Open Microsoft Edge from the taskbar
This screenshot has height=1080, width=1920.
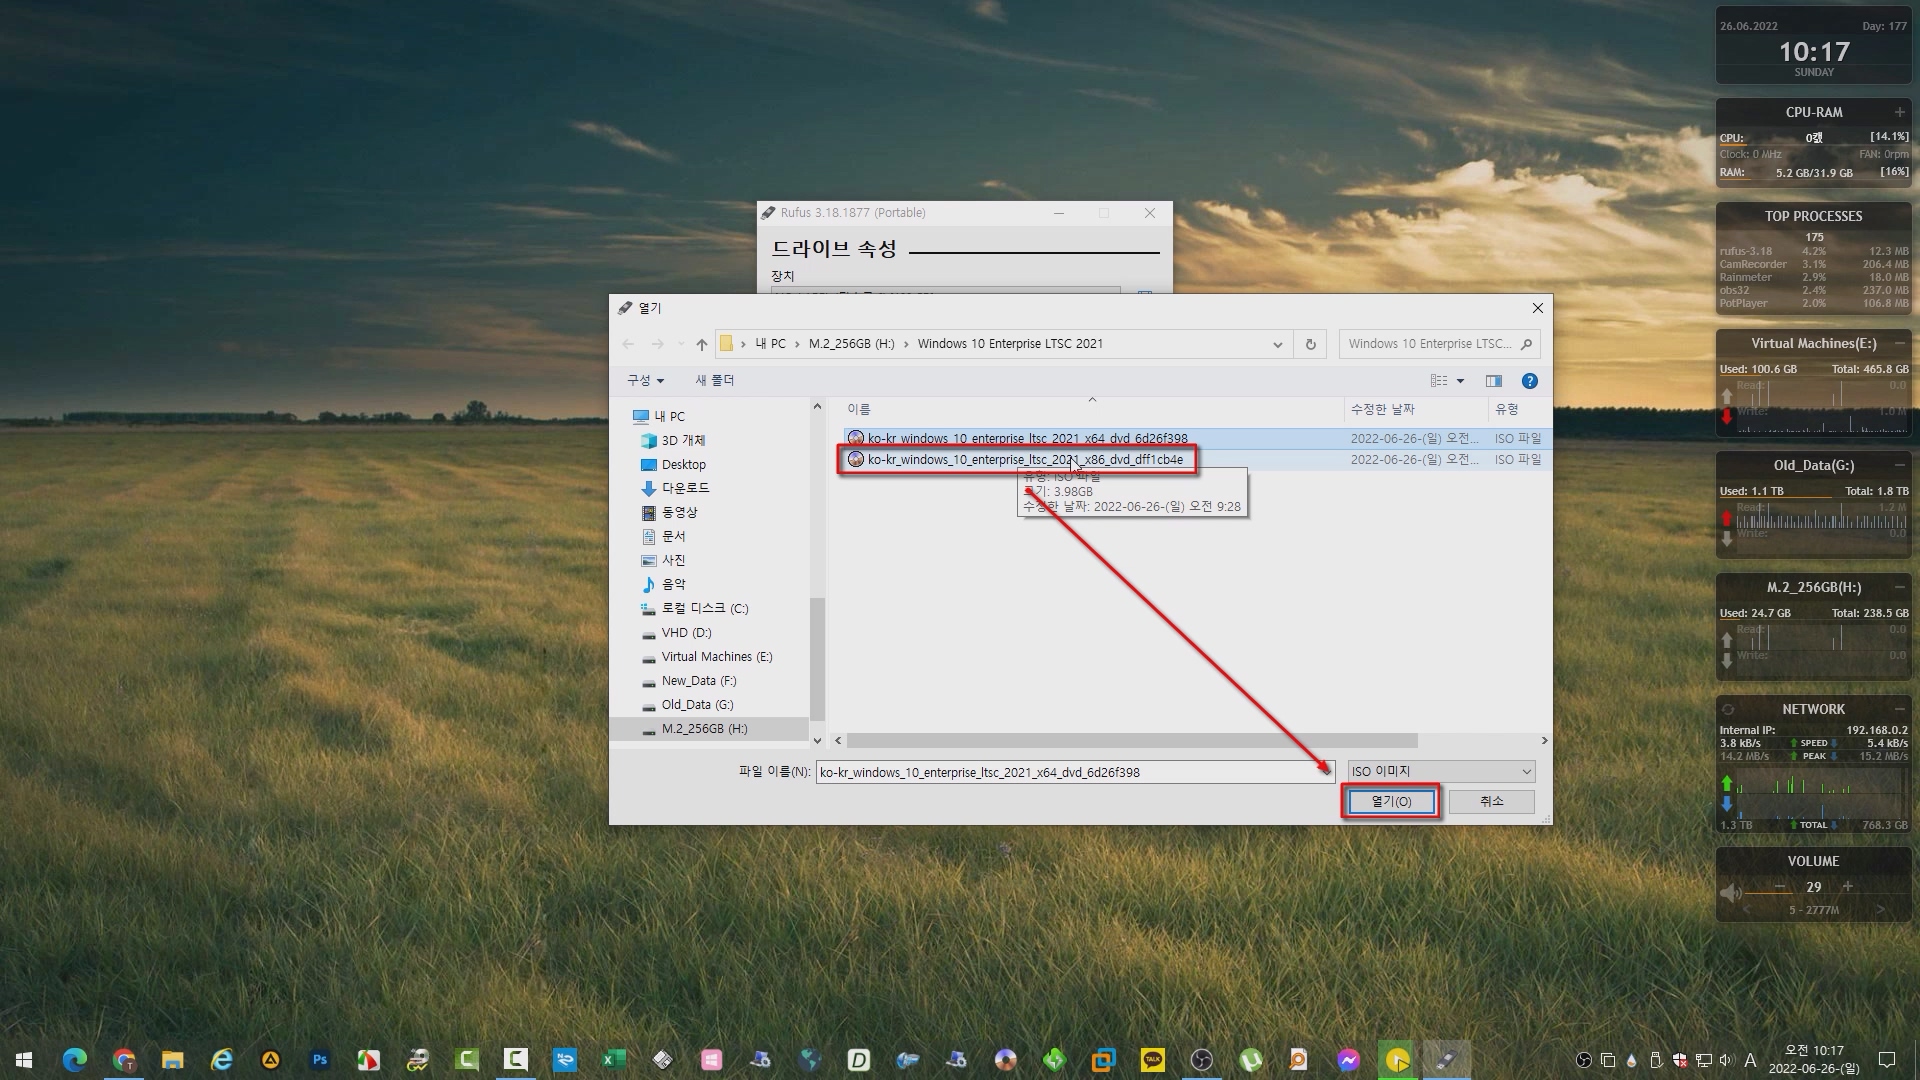coord(75,1060)
